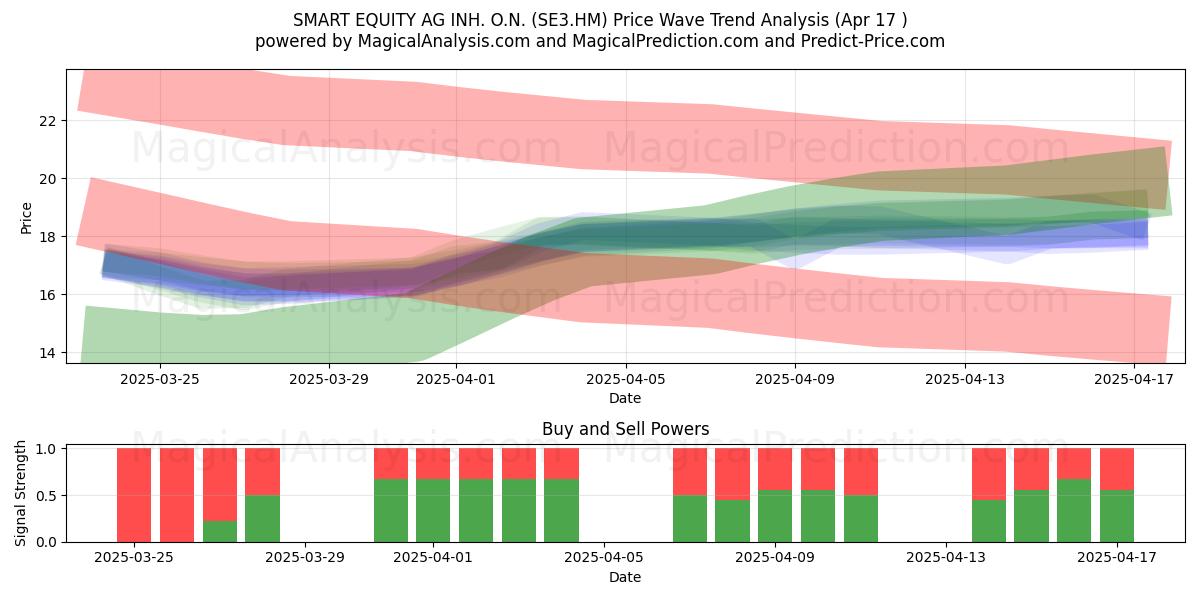Click Buy and Sell chart date tick '2025-03-29'
This screenshot has height=600, width=1200.
pyautogui.click(x=305, y=558)
